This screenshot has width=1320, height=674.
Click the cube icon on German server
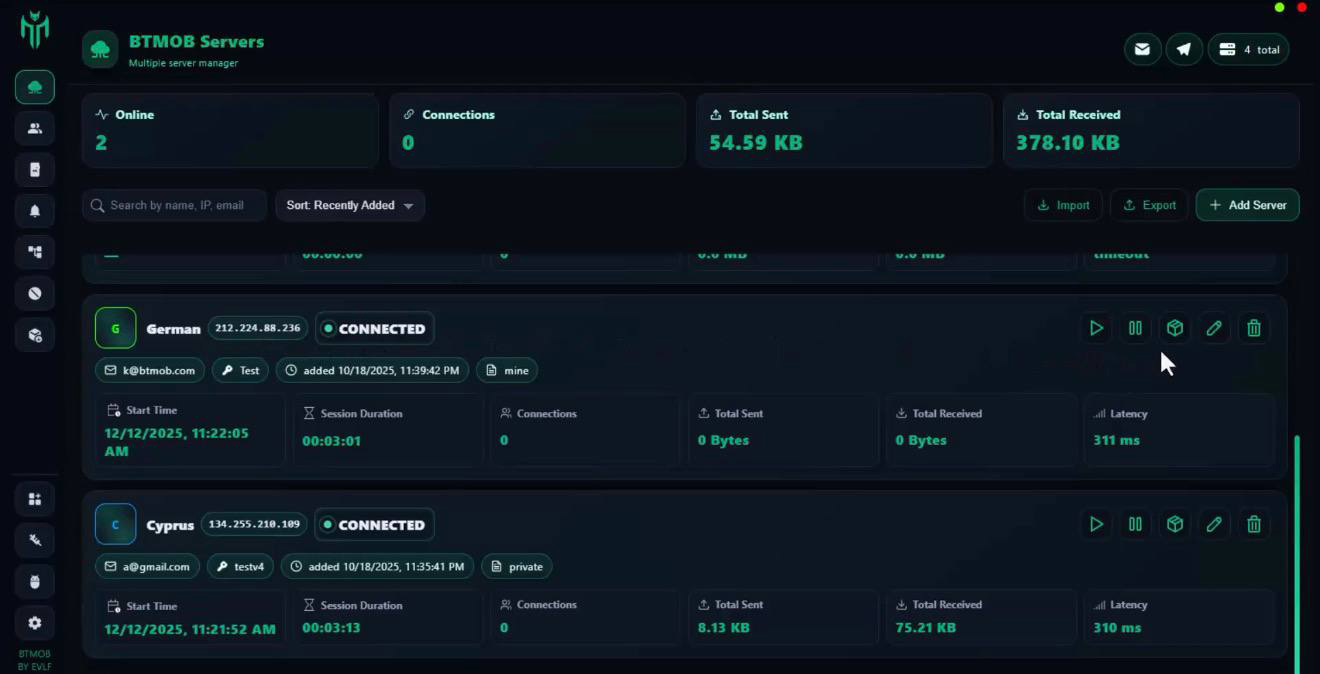(1175, 328)
